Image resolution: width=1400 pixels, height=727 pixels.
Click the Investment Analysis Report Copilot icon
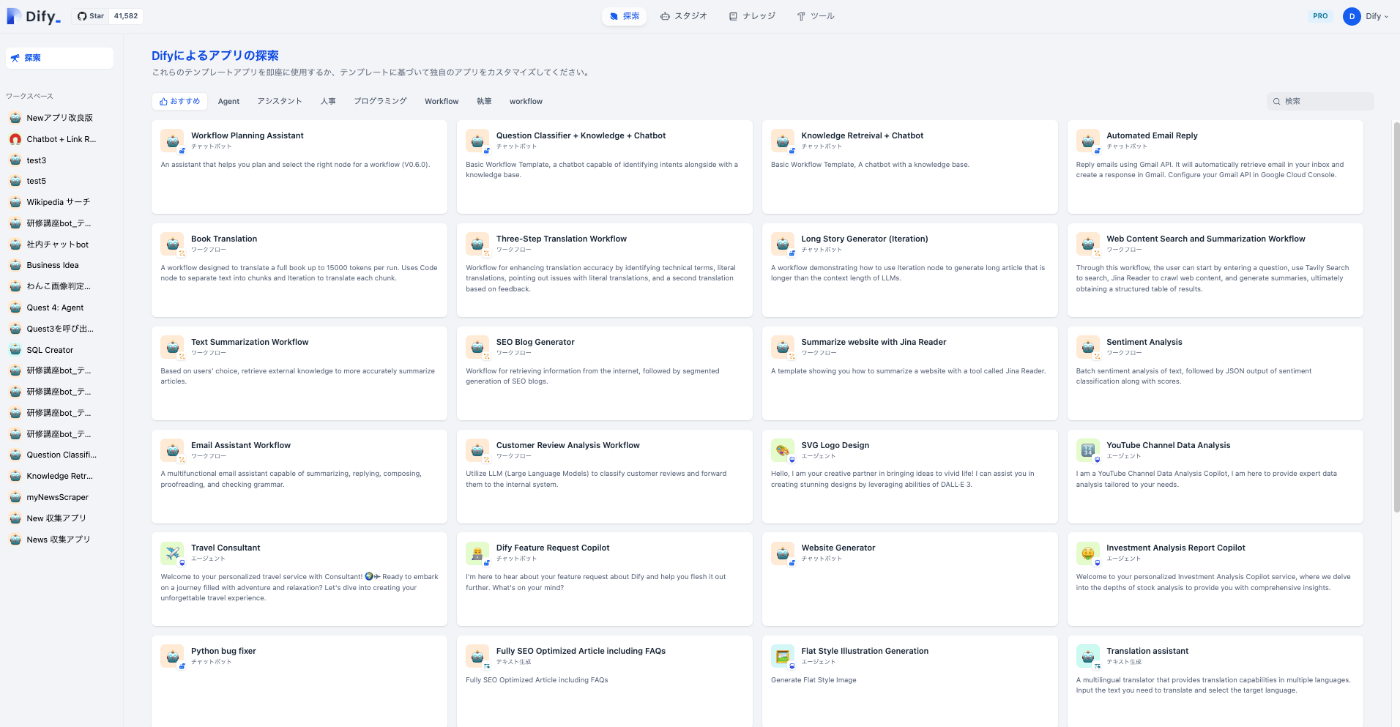click(x=1088, y=553)
